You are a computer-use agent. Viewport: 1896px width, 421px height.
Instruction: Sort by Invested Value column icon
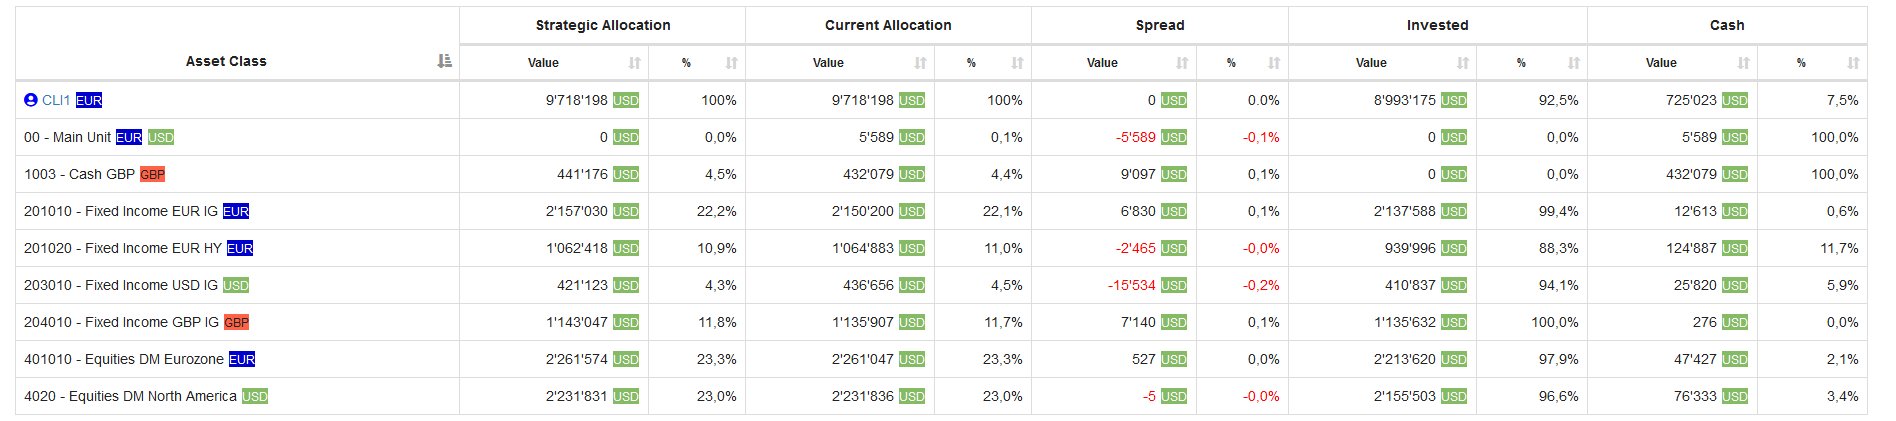pos(1463,63)
